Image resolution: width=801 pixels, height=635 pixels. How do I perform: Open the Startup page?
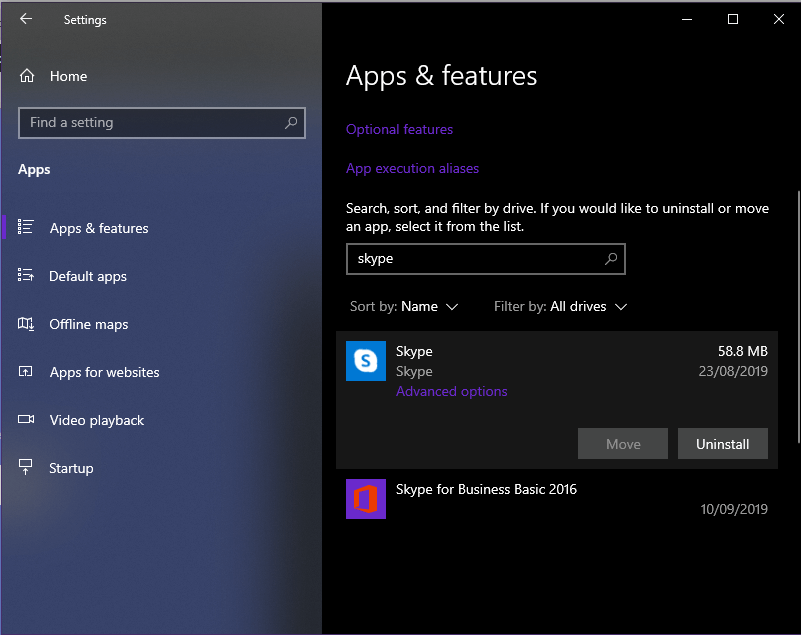pos(72,468)
